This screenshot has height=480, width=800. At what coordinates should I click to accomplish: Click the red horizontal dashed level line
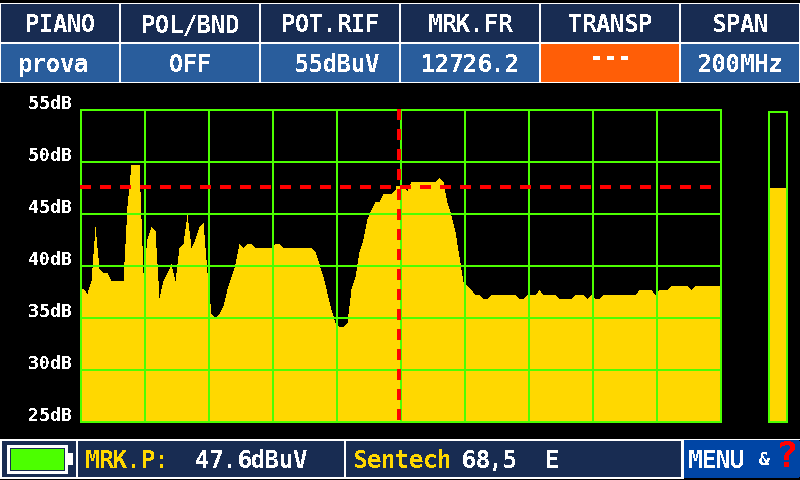coord(396,187)
